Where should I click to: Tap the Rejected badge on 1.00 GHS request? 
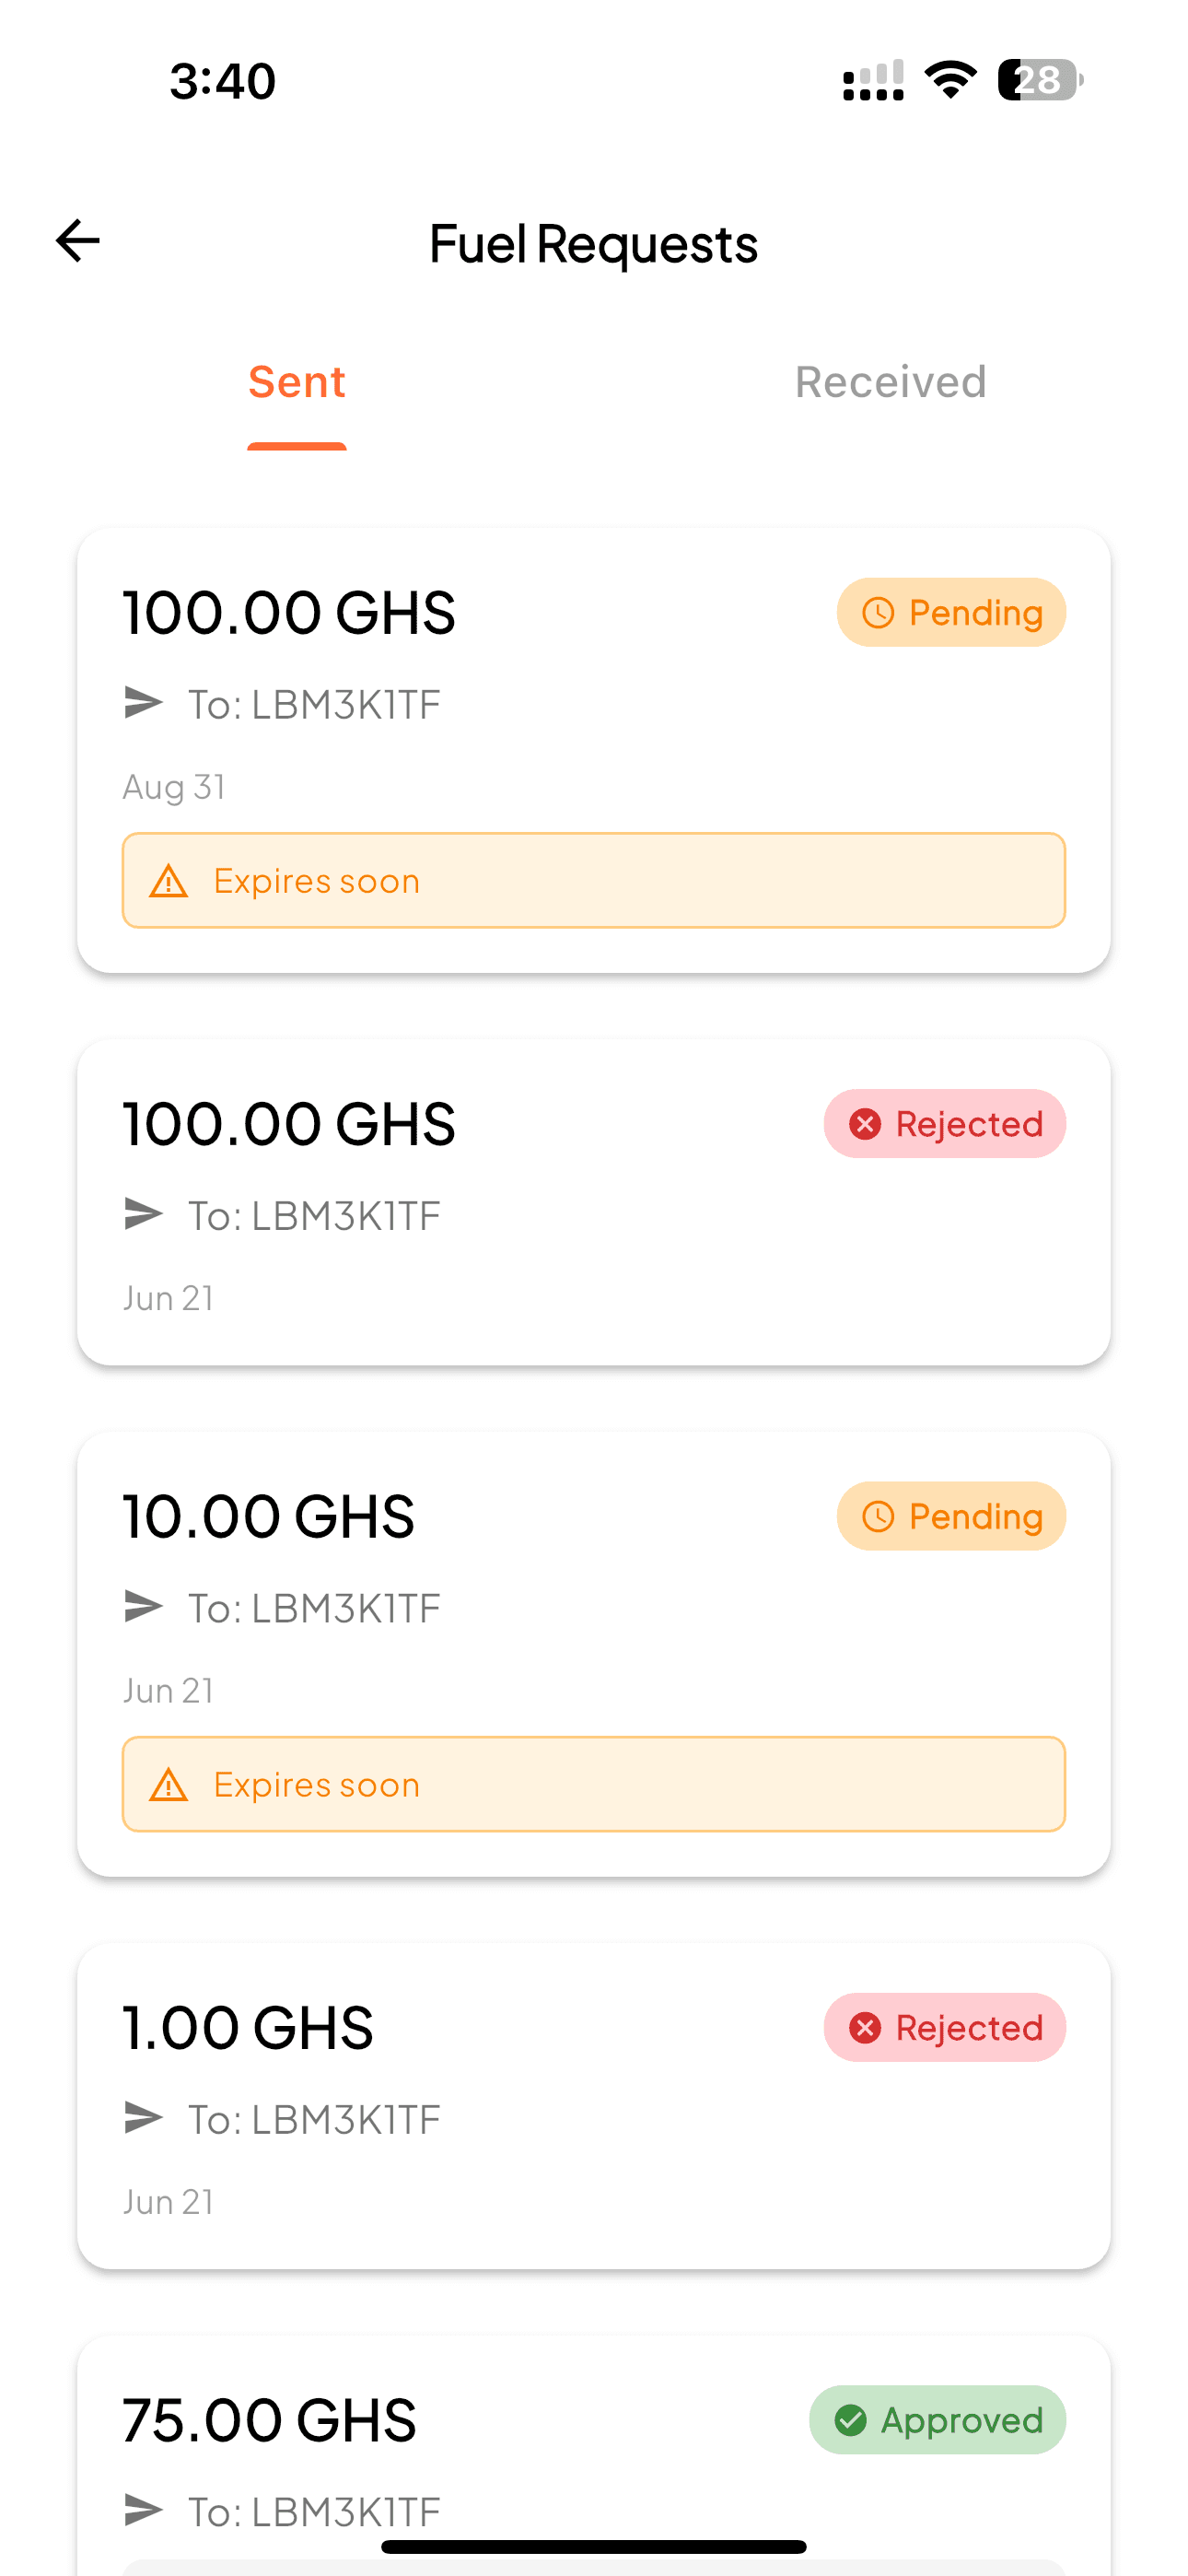(x=944, y=2027)
